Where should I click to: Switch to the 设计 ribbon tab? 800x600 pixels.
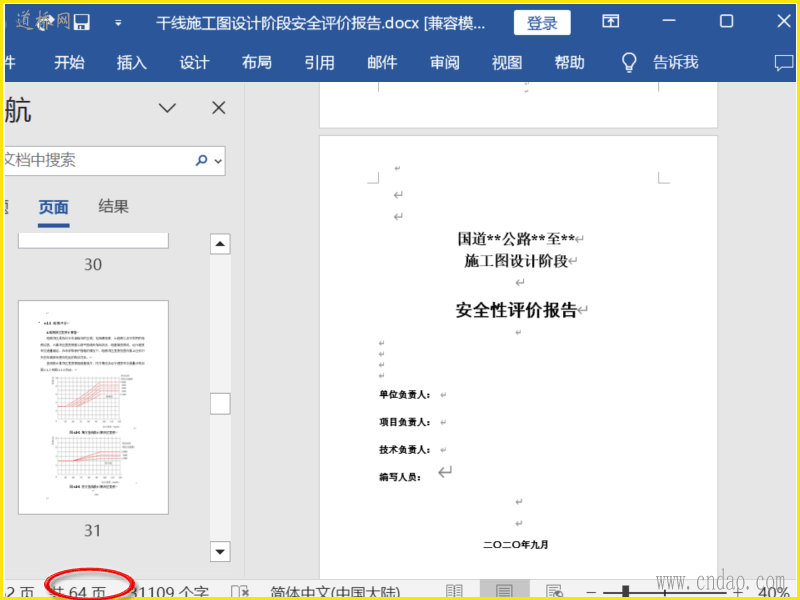coord(194,63)
